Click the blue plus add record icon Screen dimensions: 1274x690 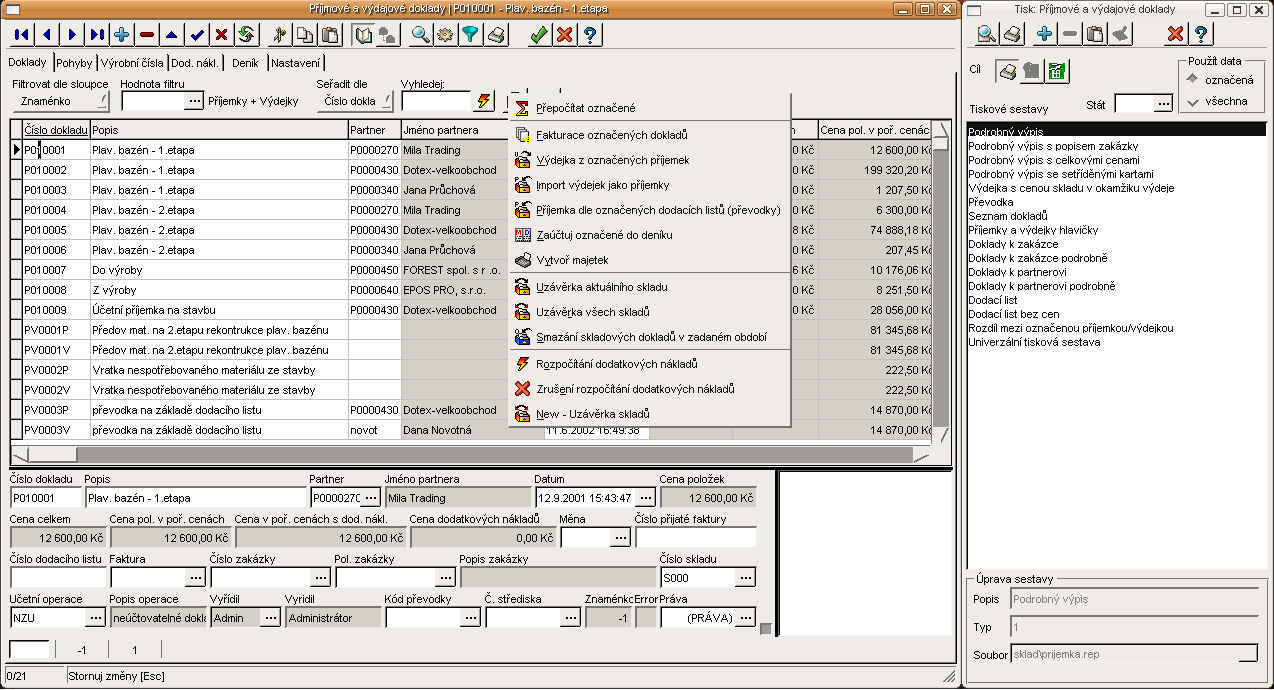(122, 35)
